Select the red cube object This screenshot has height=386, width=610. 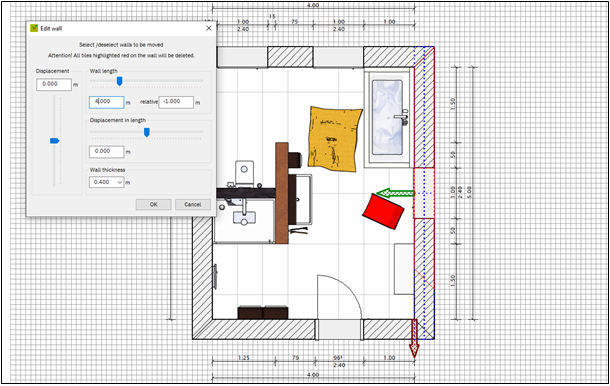coord(383,211)
